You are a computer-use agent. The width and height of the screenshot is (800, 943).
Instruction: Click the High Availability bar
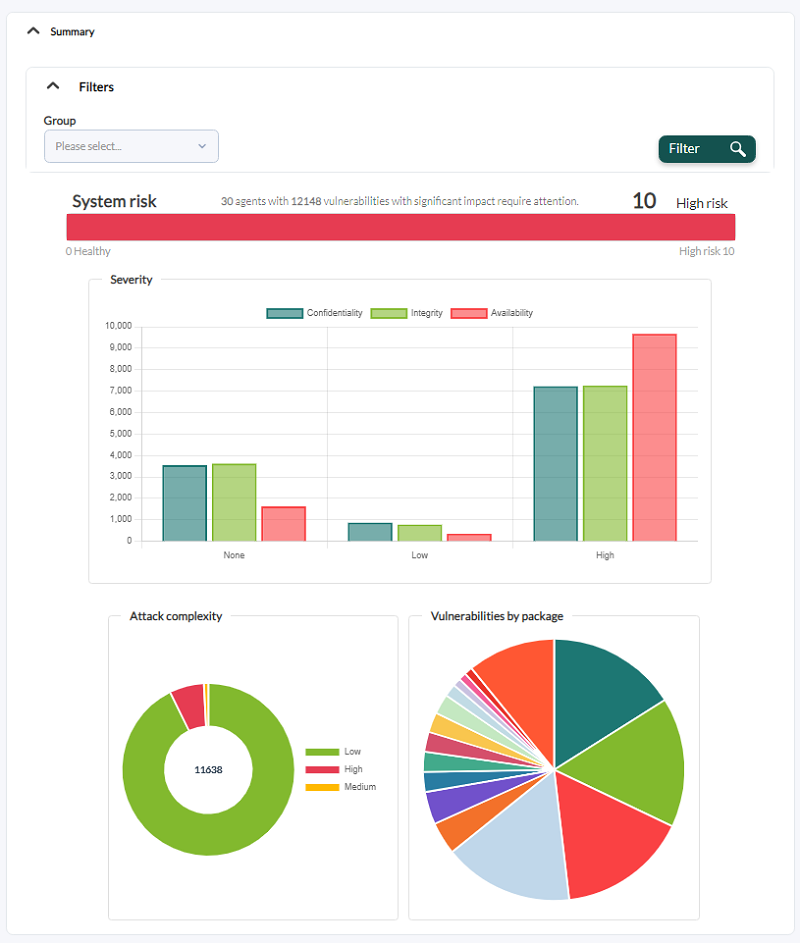(x=654, y=437)
